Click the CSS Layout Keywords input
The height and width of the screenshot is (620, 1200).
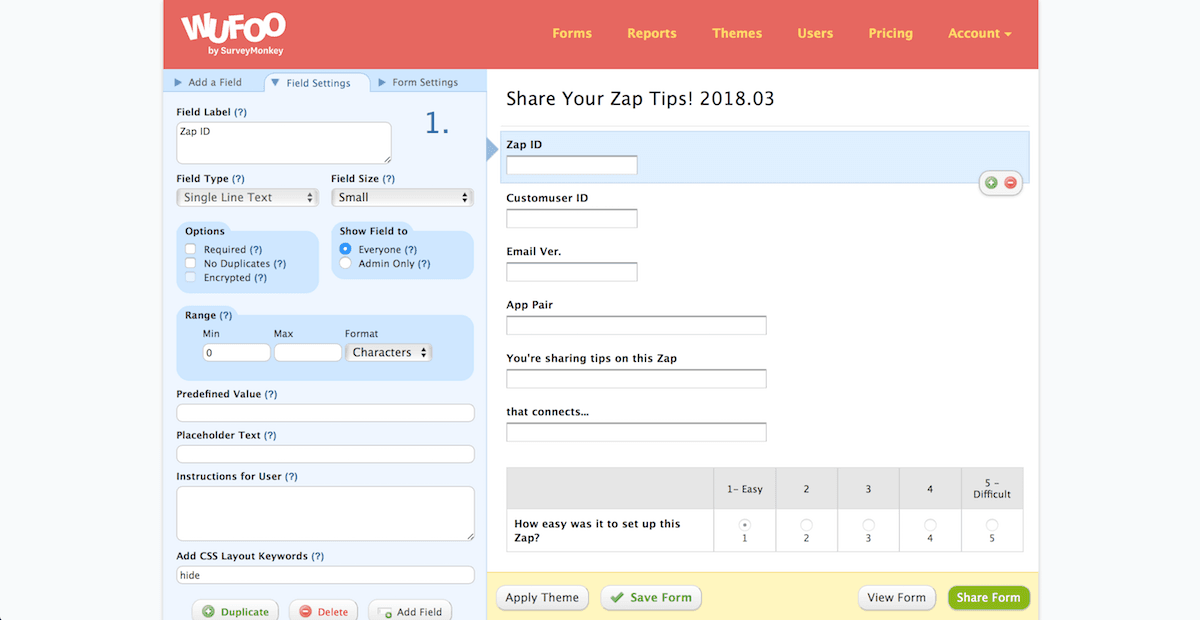(325, 575)
